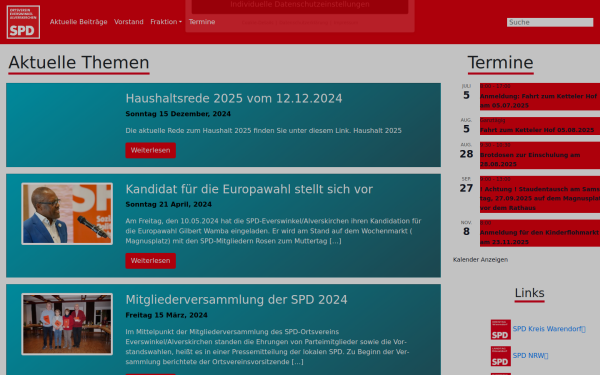Screen dimensions: 600x375
Task: Open the SPD NRW link
Action: tap(530, 355)
